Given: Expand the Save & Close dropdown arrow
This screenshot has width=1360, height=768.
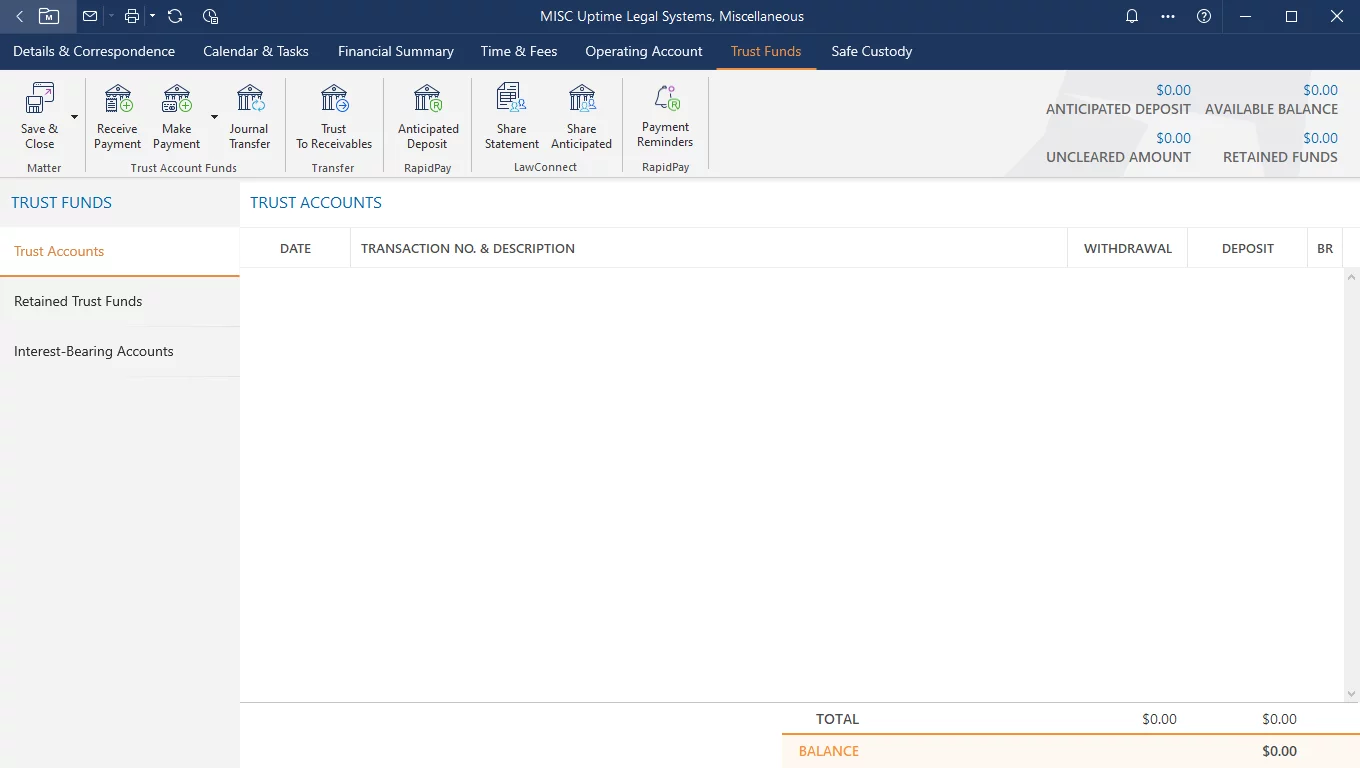Looking at the screenshot, I should coord(74,117).
